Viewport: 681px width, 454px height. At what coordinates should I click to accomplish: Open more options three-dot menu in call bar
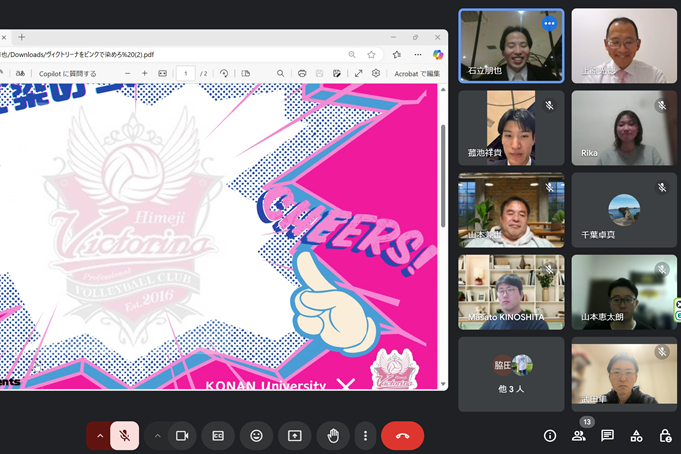pos(366,436)
